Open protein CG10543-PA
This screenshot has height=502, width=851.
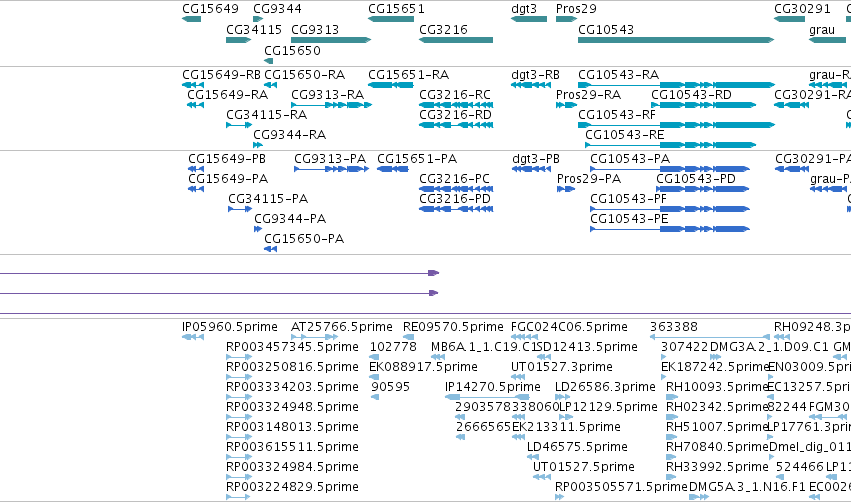[670, 169]
